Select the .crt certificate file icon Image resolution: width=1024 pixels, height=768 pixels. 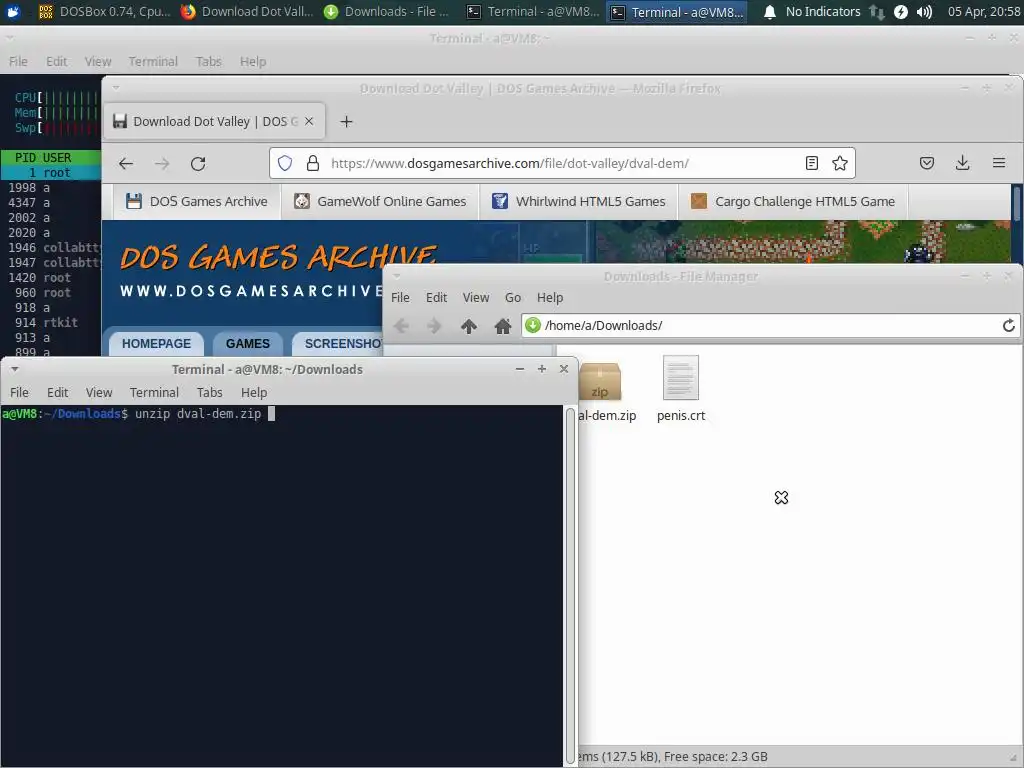point(680,377)
